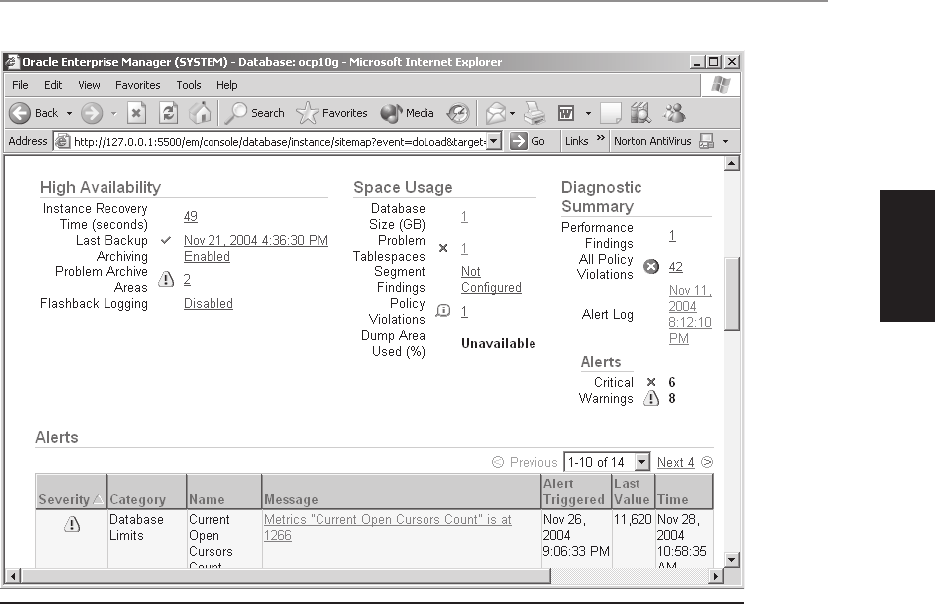Open the Database Size 1 link
The height and width of the screenshot is (604, 935).
tap(465, 216)
